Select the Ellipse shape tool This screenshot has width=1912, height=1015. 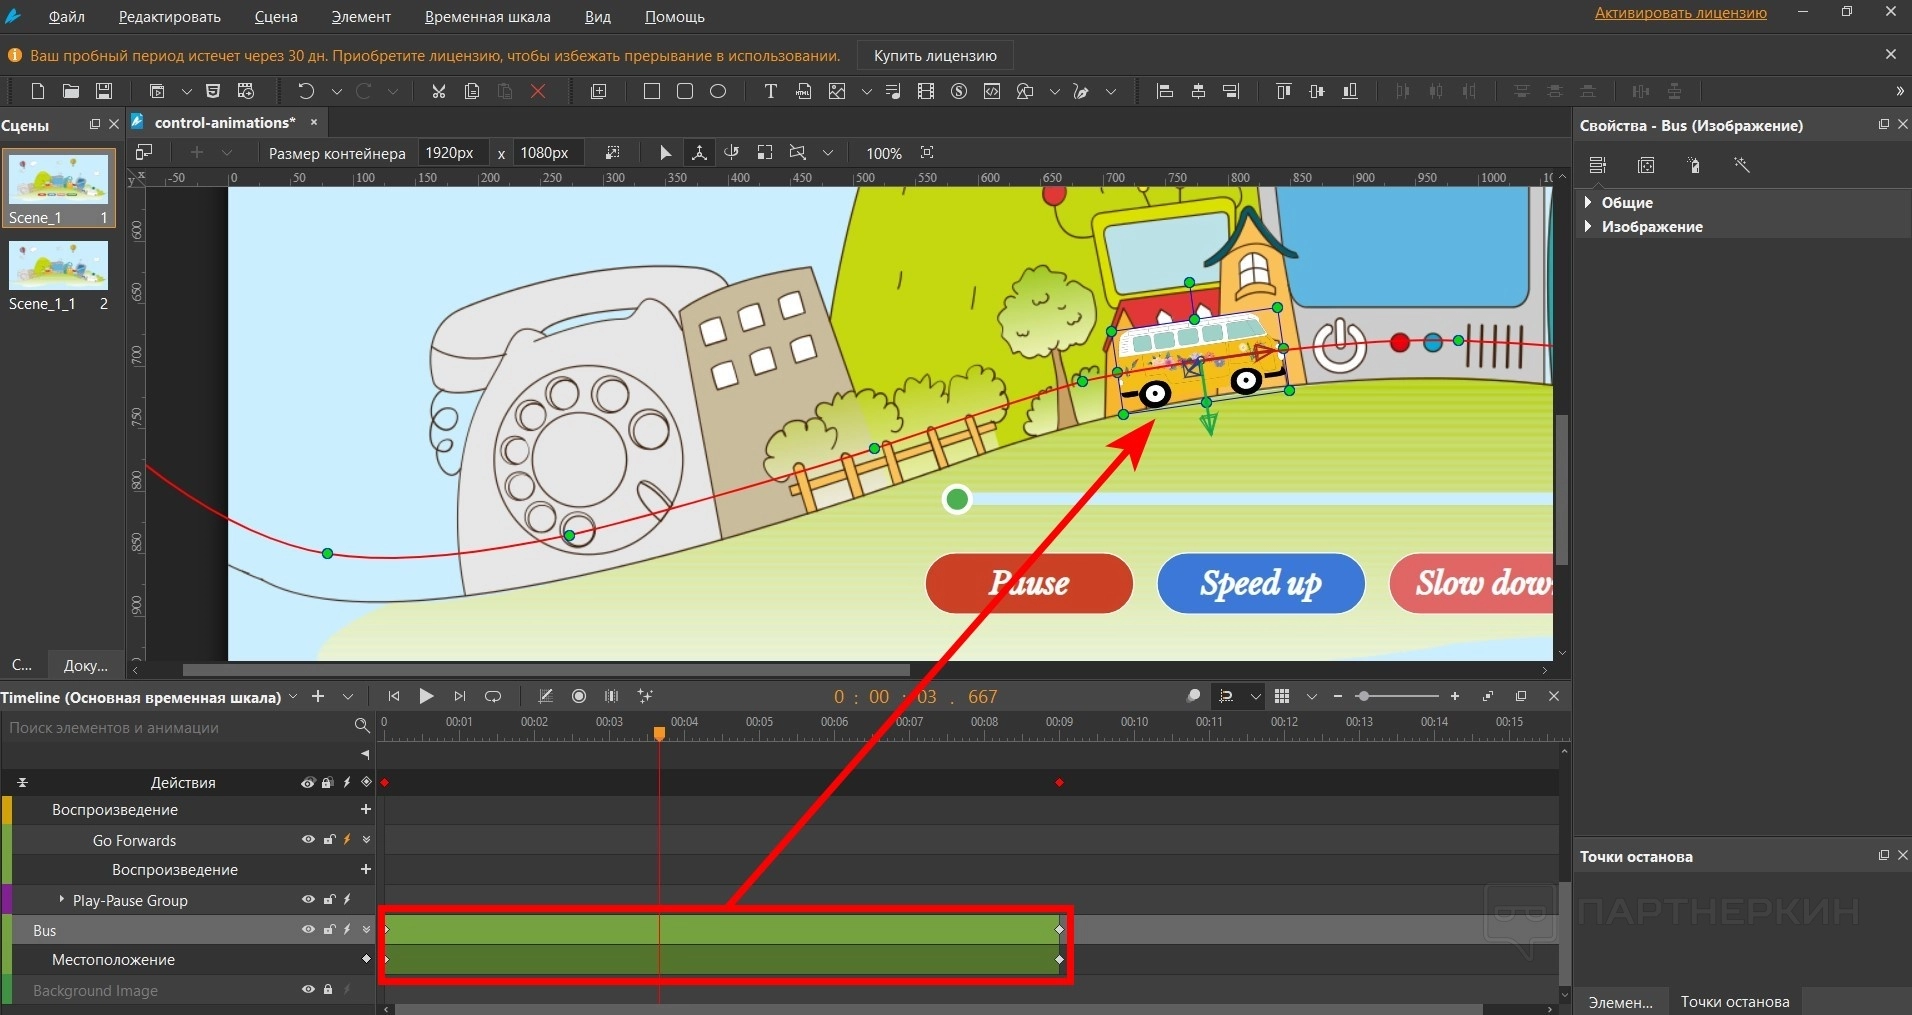(718, 91)
